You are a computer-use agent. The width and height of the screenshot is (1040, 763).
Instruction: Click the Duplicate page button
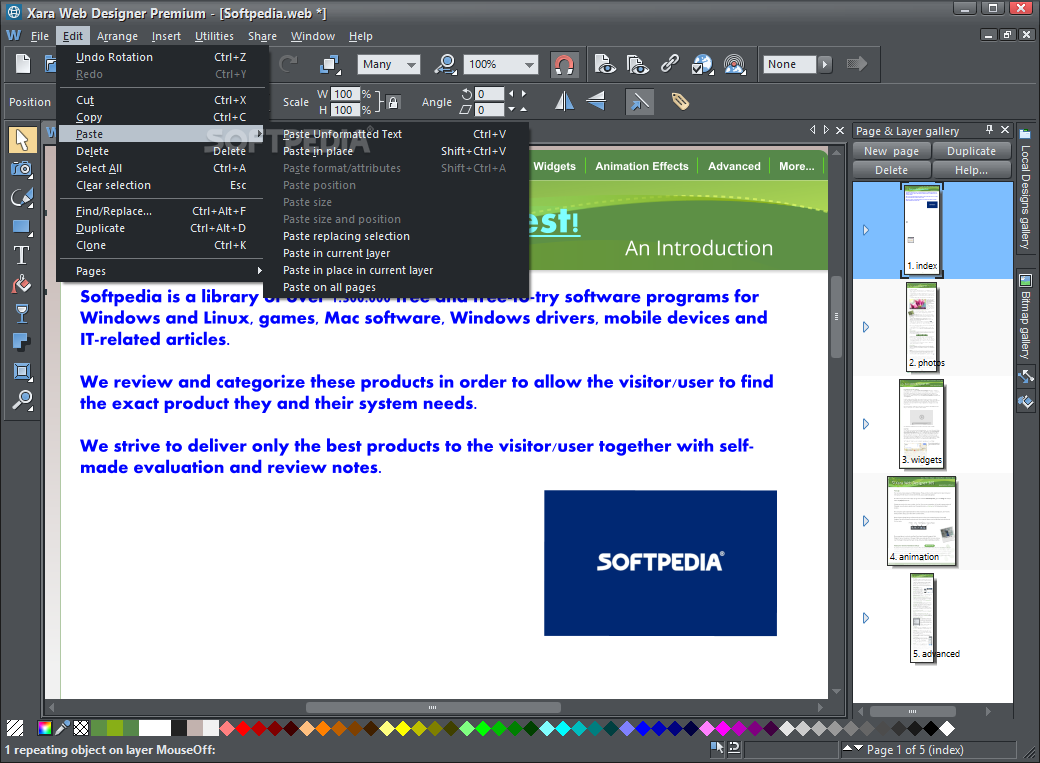pos(971,151)
